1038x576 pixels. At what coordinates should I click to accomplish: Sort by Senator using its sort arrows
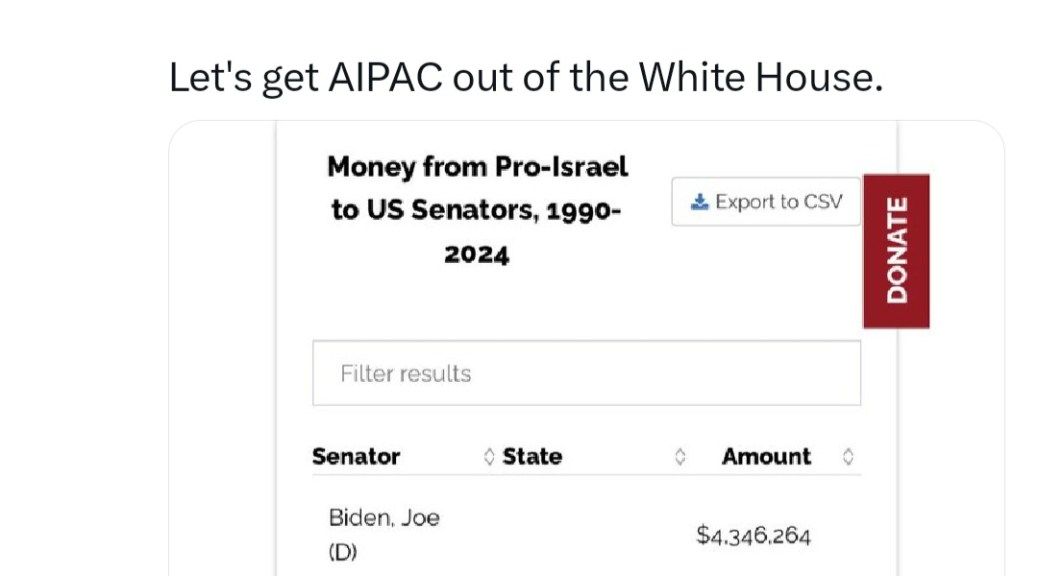click(489, 457)
